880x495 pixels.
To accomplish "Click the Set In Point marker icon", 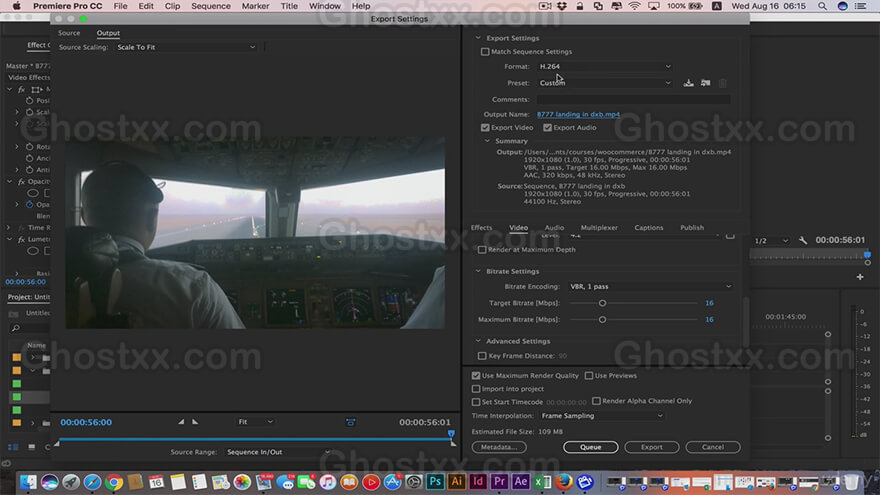I will click(x=181, y=421).
